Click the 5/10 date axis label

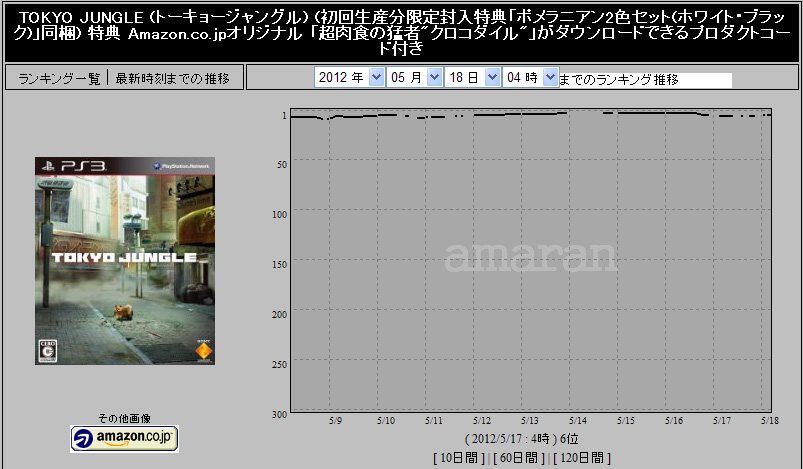pyautogui.click(x=386, y=420)
